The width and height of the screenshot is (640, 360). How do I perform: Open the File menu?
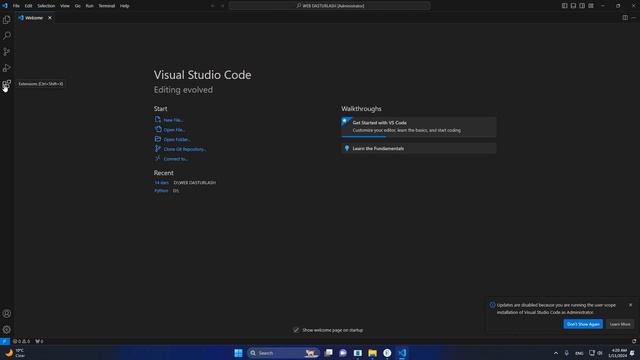click(16, 6)
